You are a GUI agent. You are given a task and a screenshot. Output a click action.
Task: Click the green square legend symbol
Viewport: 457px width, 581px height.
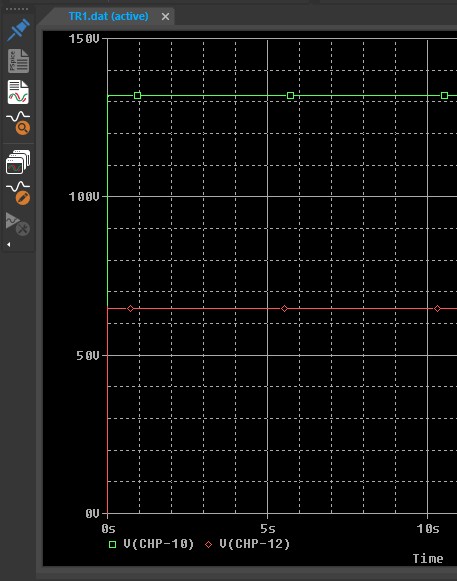(x=112, y=544)
